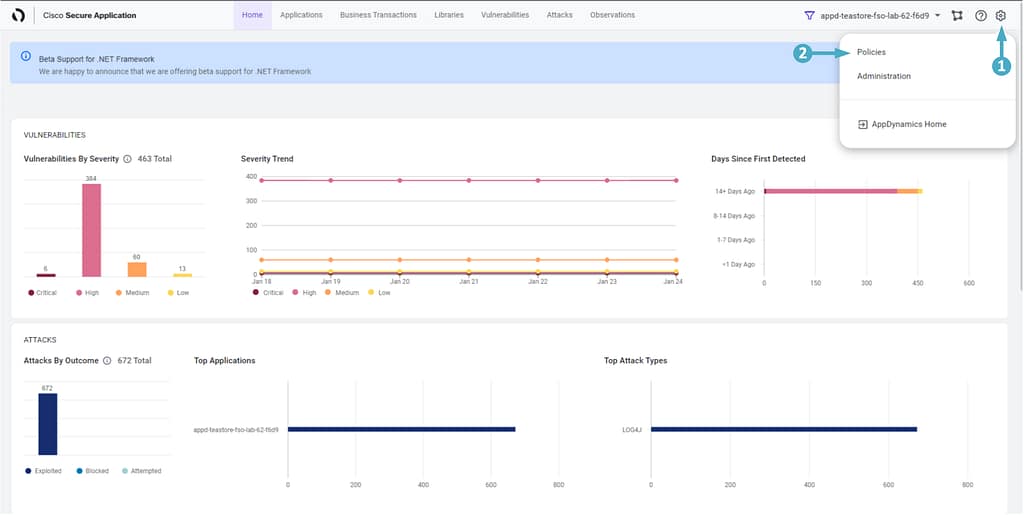1024x515 pixels.
Task: Toggle Critical legend under Vulnerabilities By Severity
Action: pos(42,293)
